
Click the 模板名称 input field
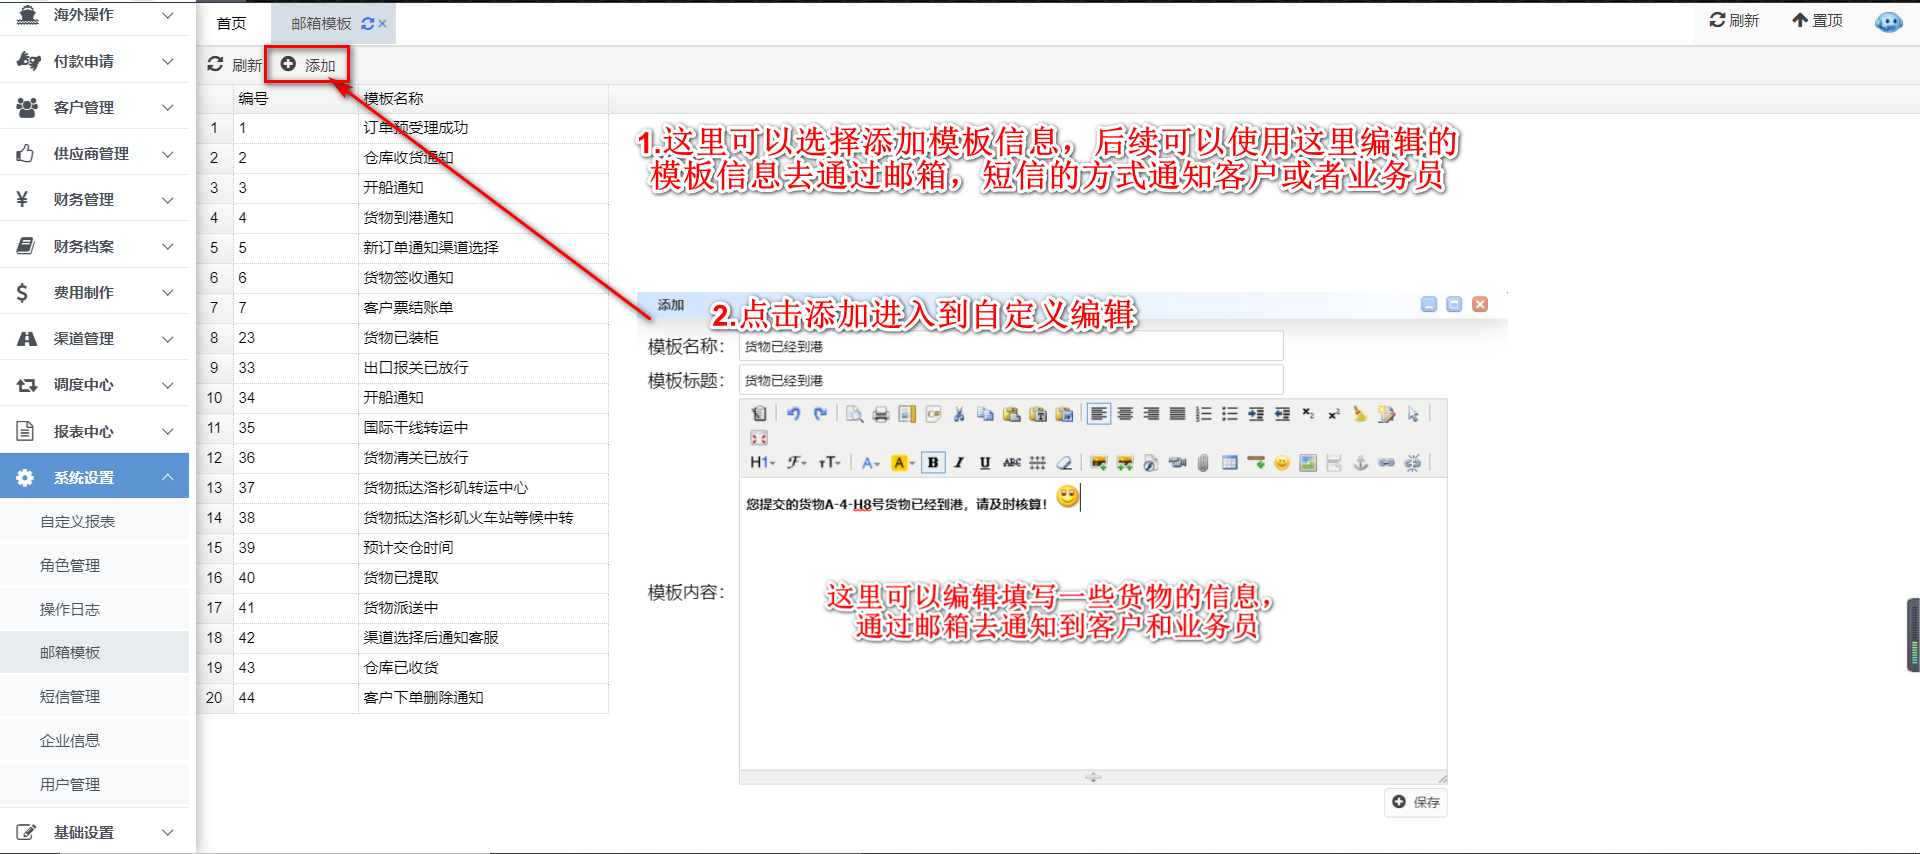coord(1010,347)
